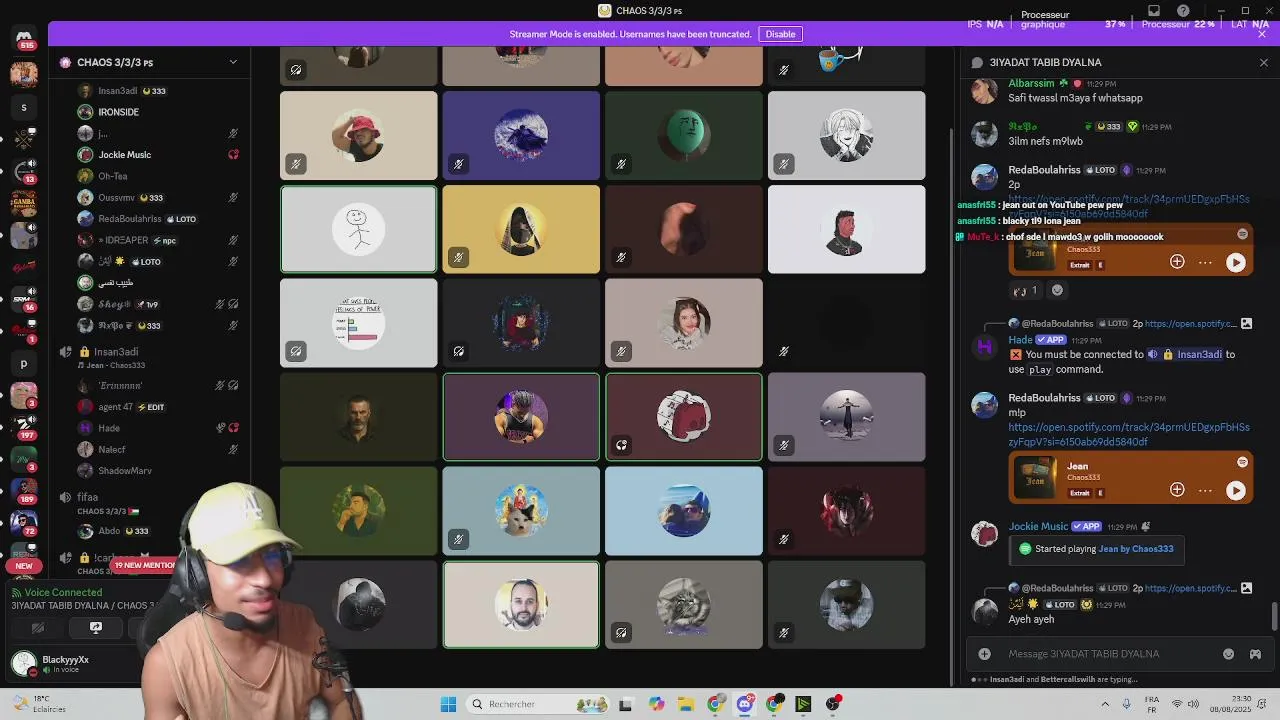The height and width of the screenshot is (720, 1280).
Task: Click the Spotify logo on the second embed
Action: [1243, 462]
